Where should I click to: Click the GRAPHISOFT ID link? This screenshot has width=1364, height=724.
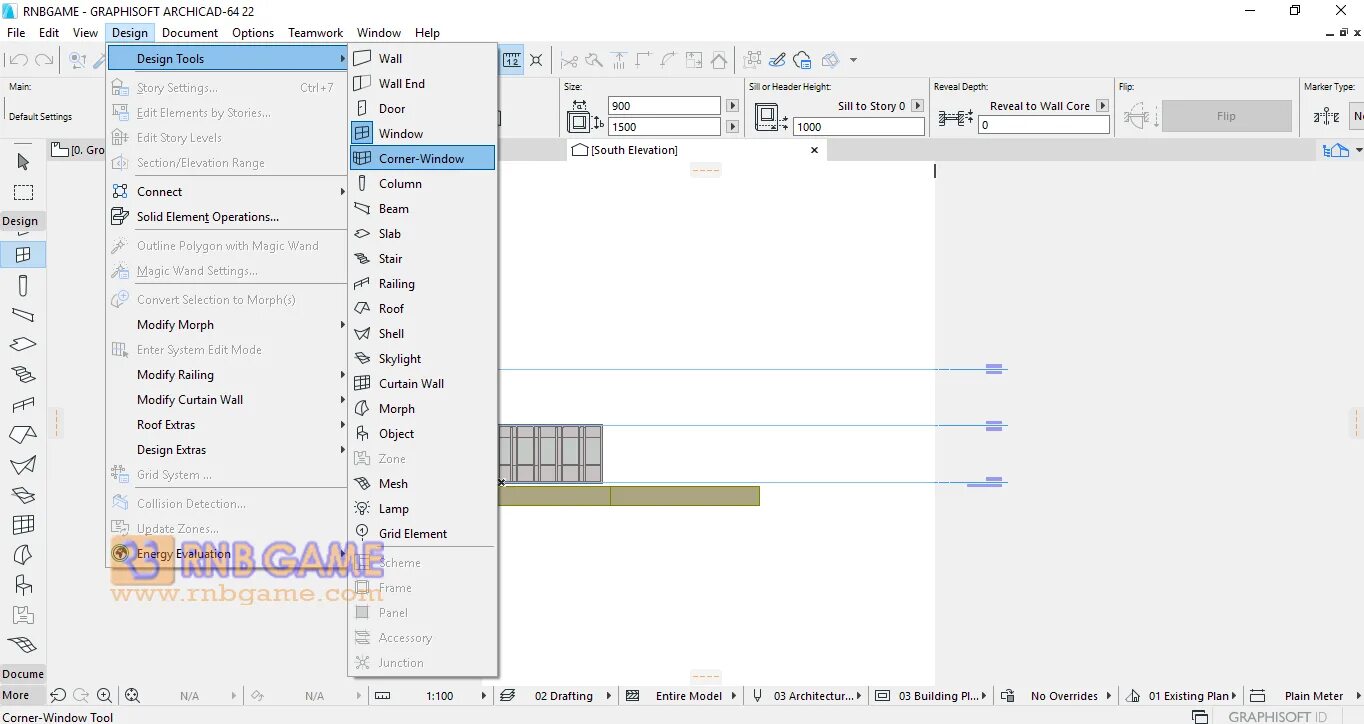coord(1277,717)
